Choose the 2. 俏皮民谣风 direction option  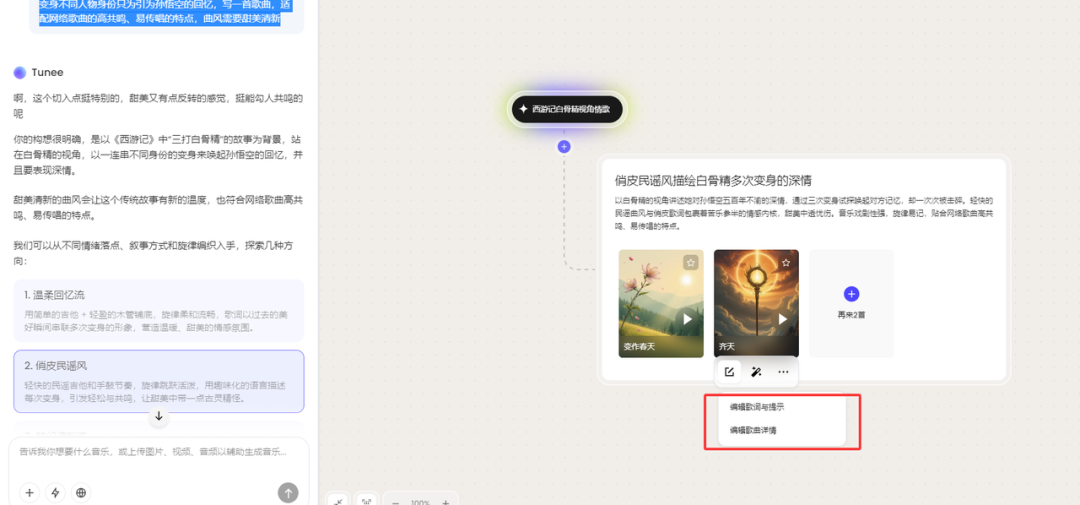[158, 381]
